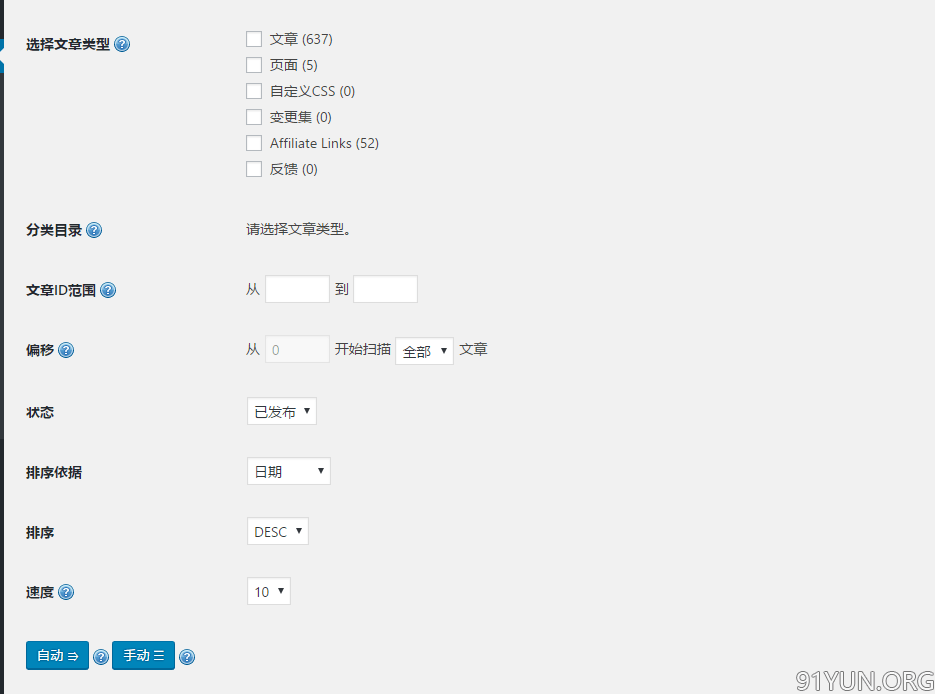Toggle the 反馈 (0) checkbox
935x694 pixels.
254,169
